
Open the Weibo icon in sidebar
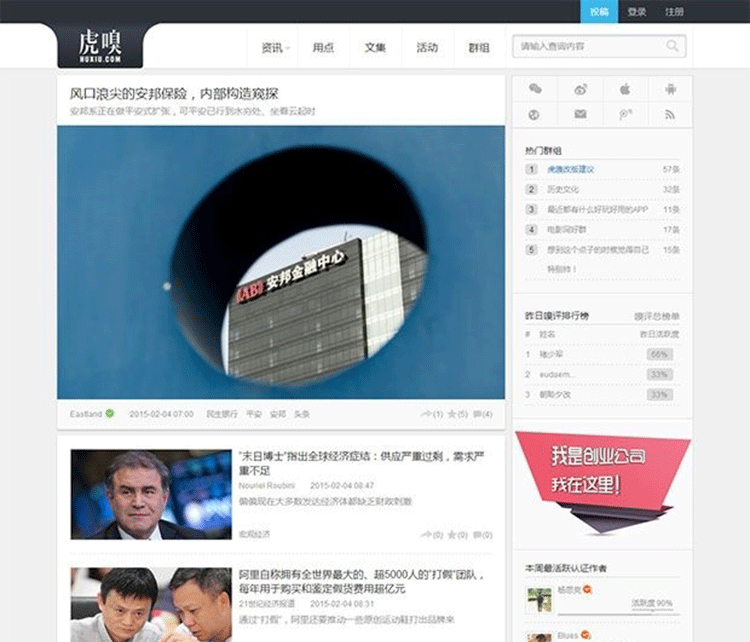[x=580, y=89]
